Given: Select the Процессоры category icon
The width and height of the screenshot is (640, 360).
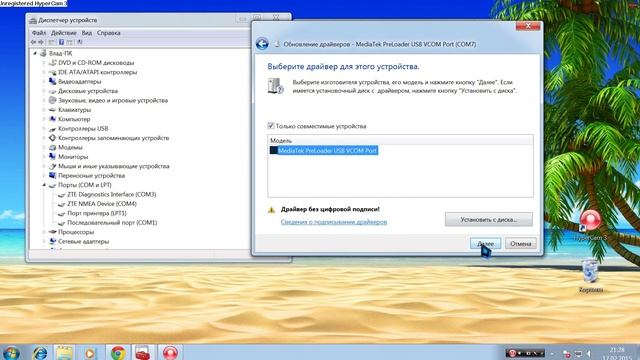Looking at the screenshot, I should (52, 232).
